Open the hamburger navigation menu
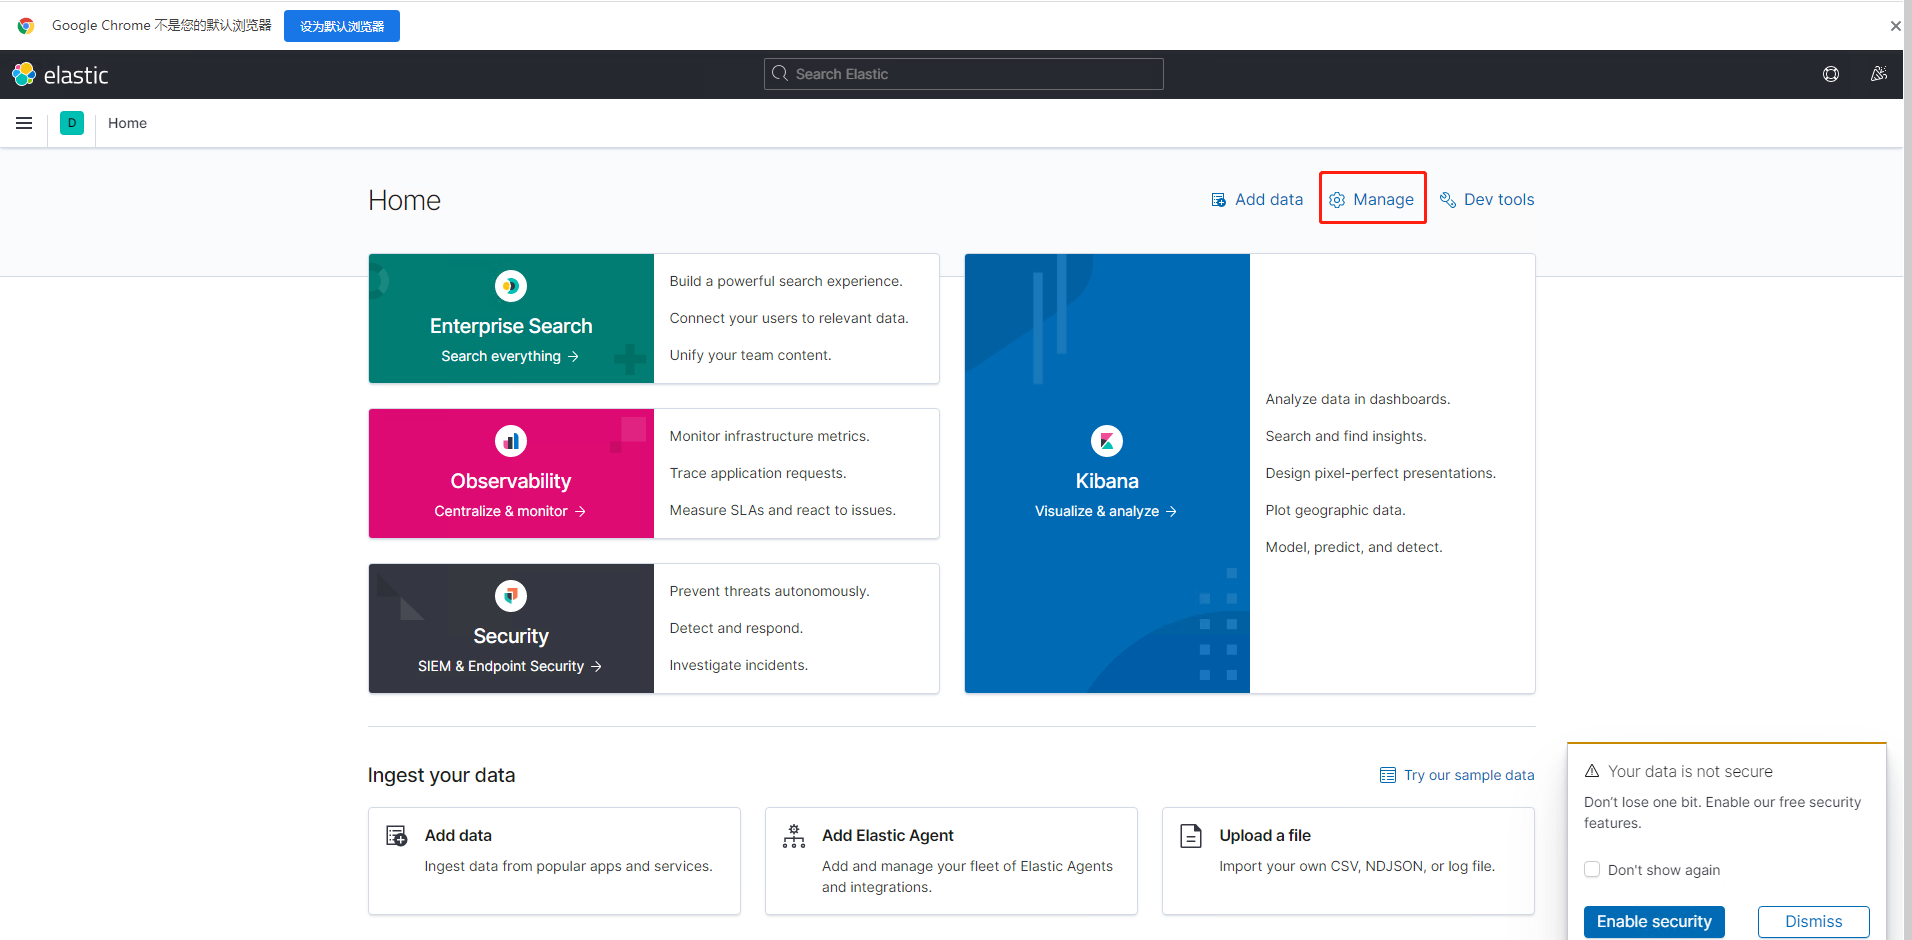This screenshot has height=940, width=1912. (x=24, y=123)
